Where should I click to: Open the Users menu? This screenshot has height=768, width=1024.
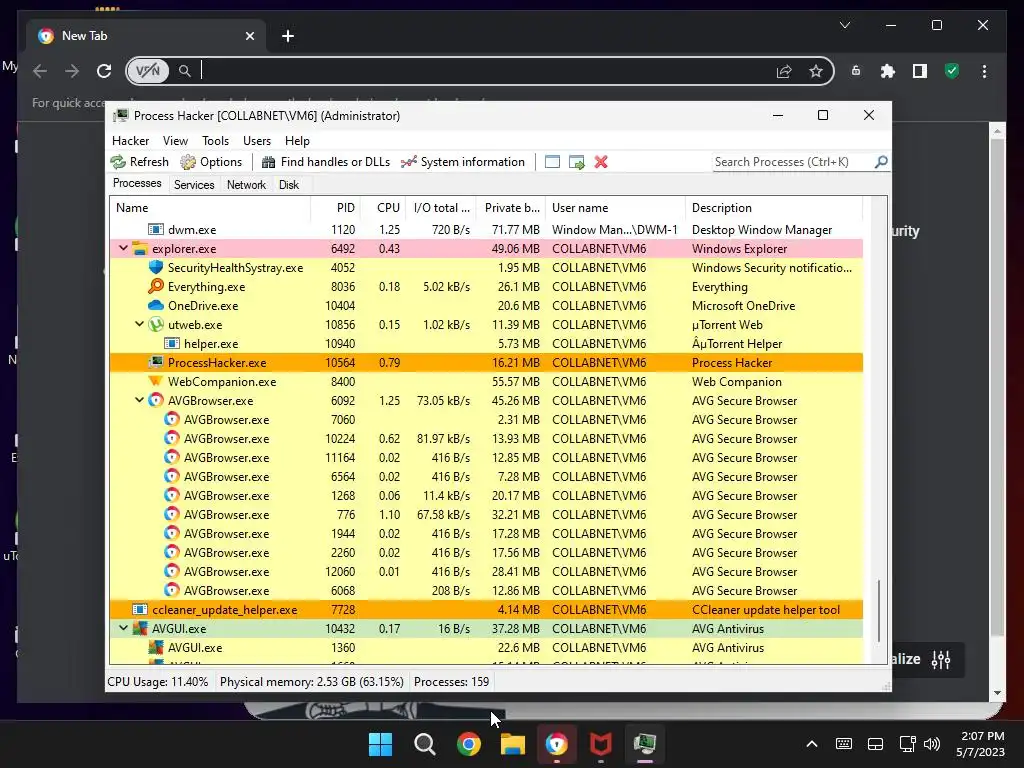(x=257, y=141)
